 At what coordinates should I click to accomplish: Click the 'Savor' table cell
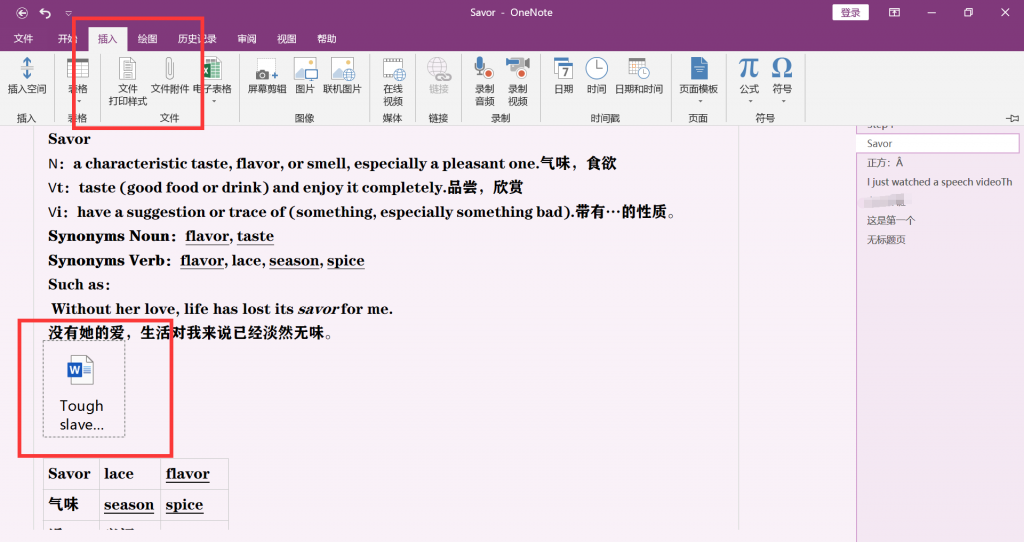pos(69,474)
